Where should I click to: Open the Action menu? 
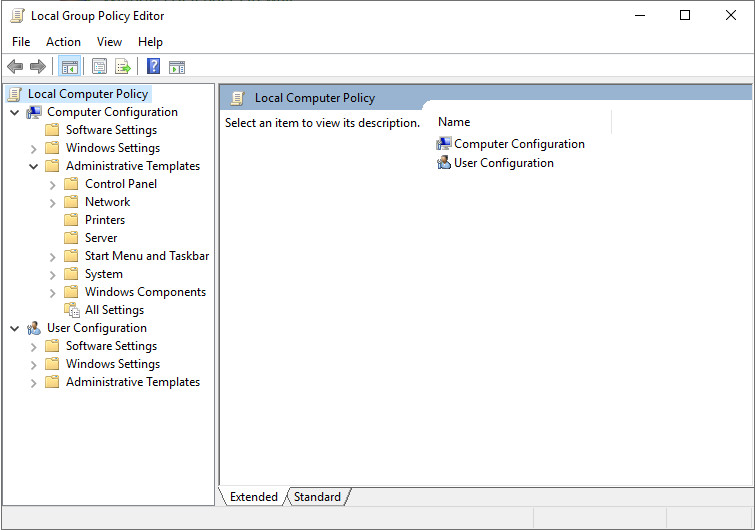[x=63, y=42]
